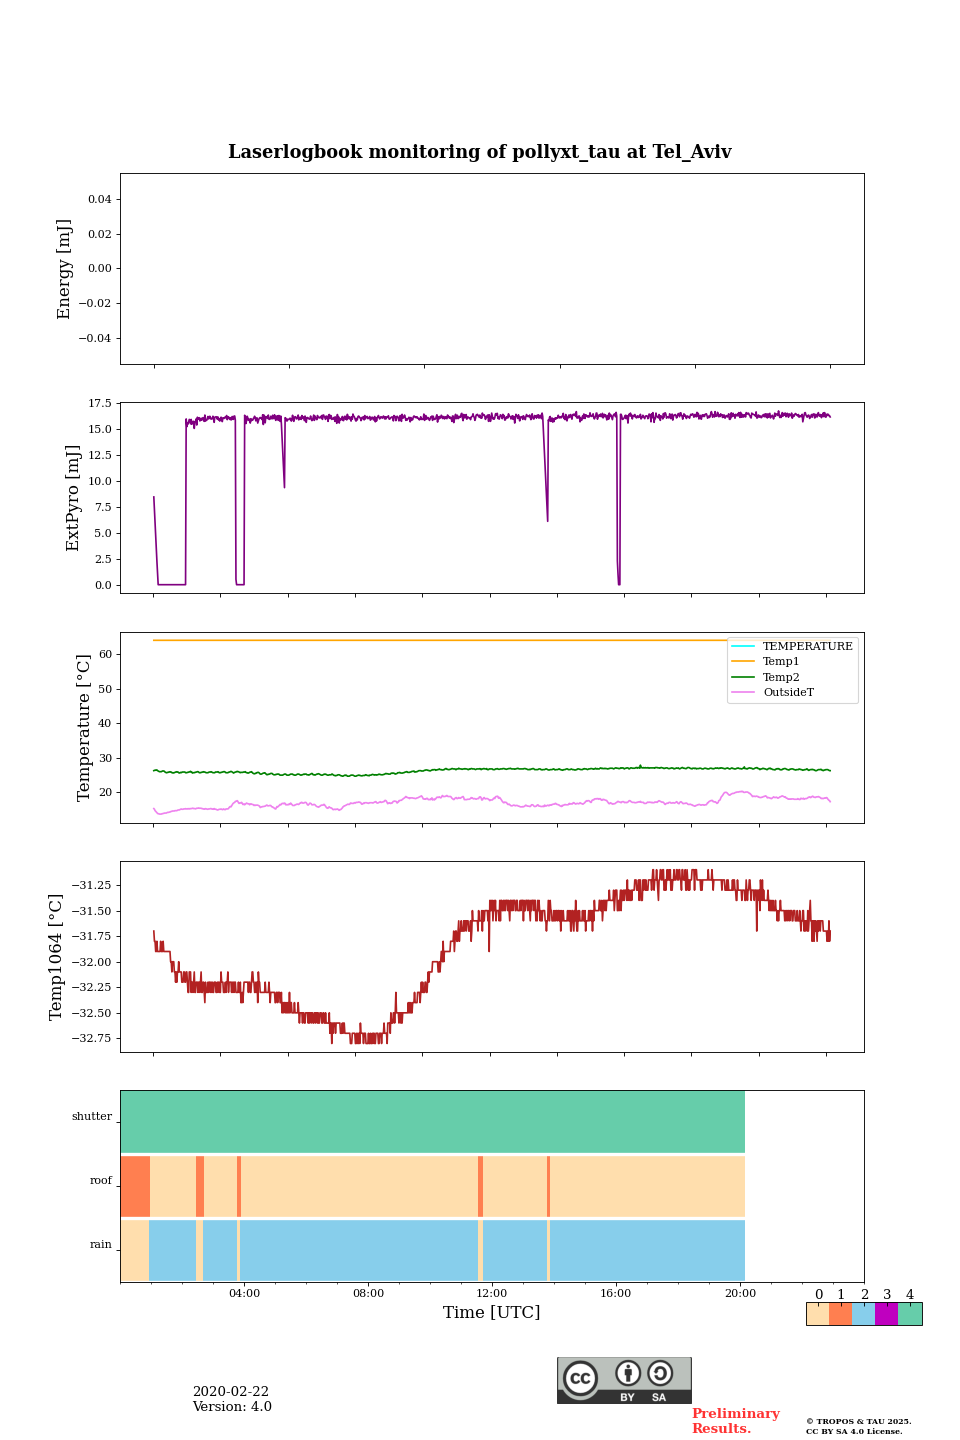The width and height of the screenshot is (960, 1440).
Task: Click the OutsideT legend entry
Action: [773, 692]
